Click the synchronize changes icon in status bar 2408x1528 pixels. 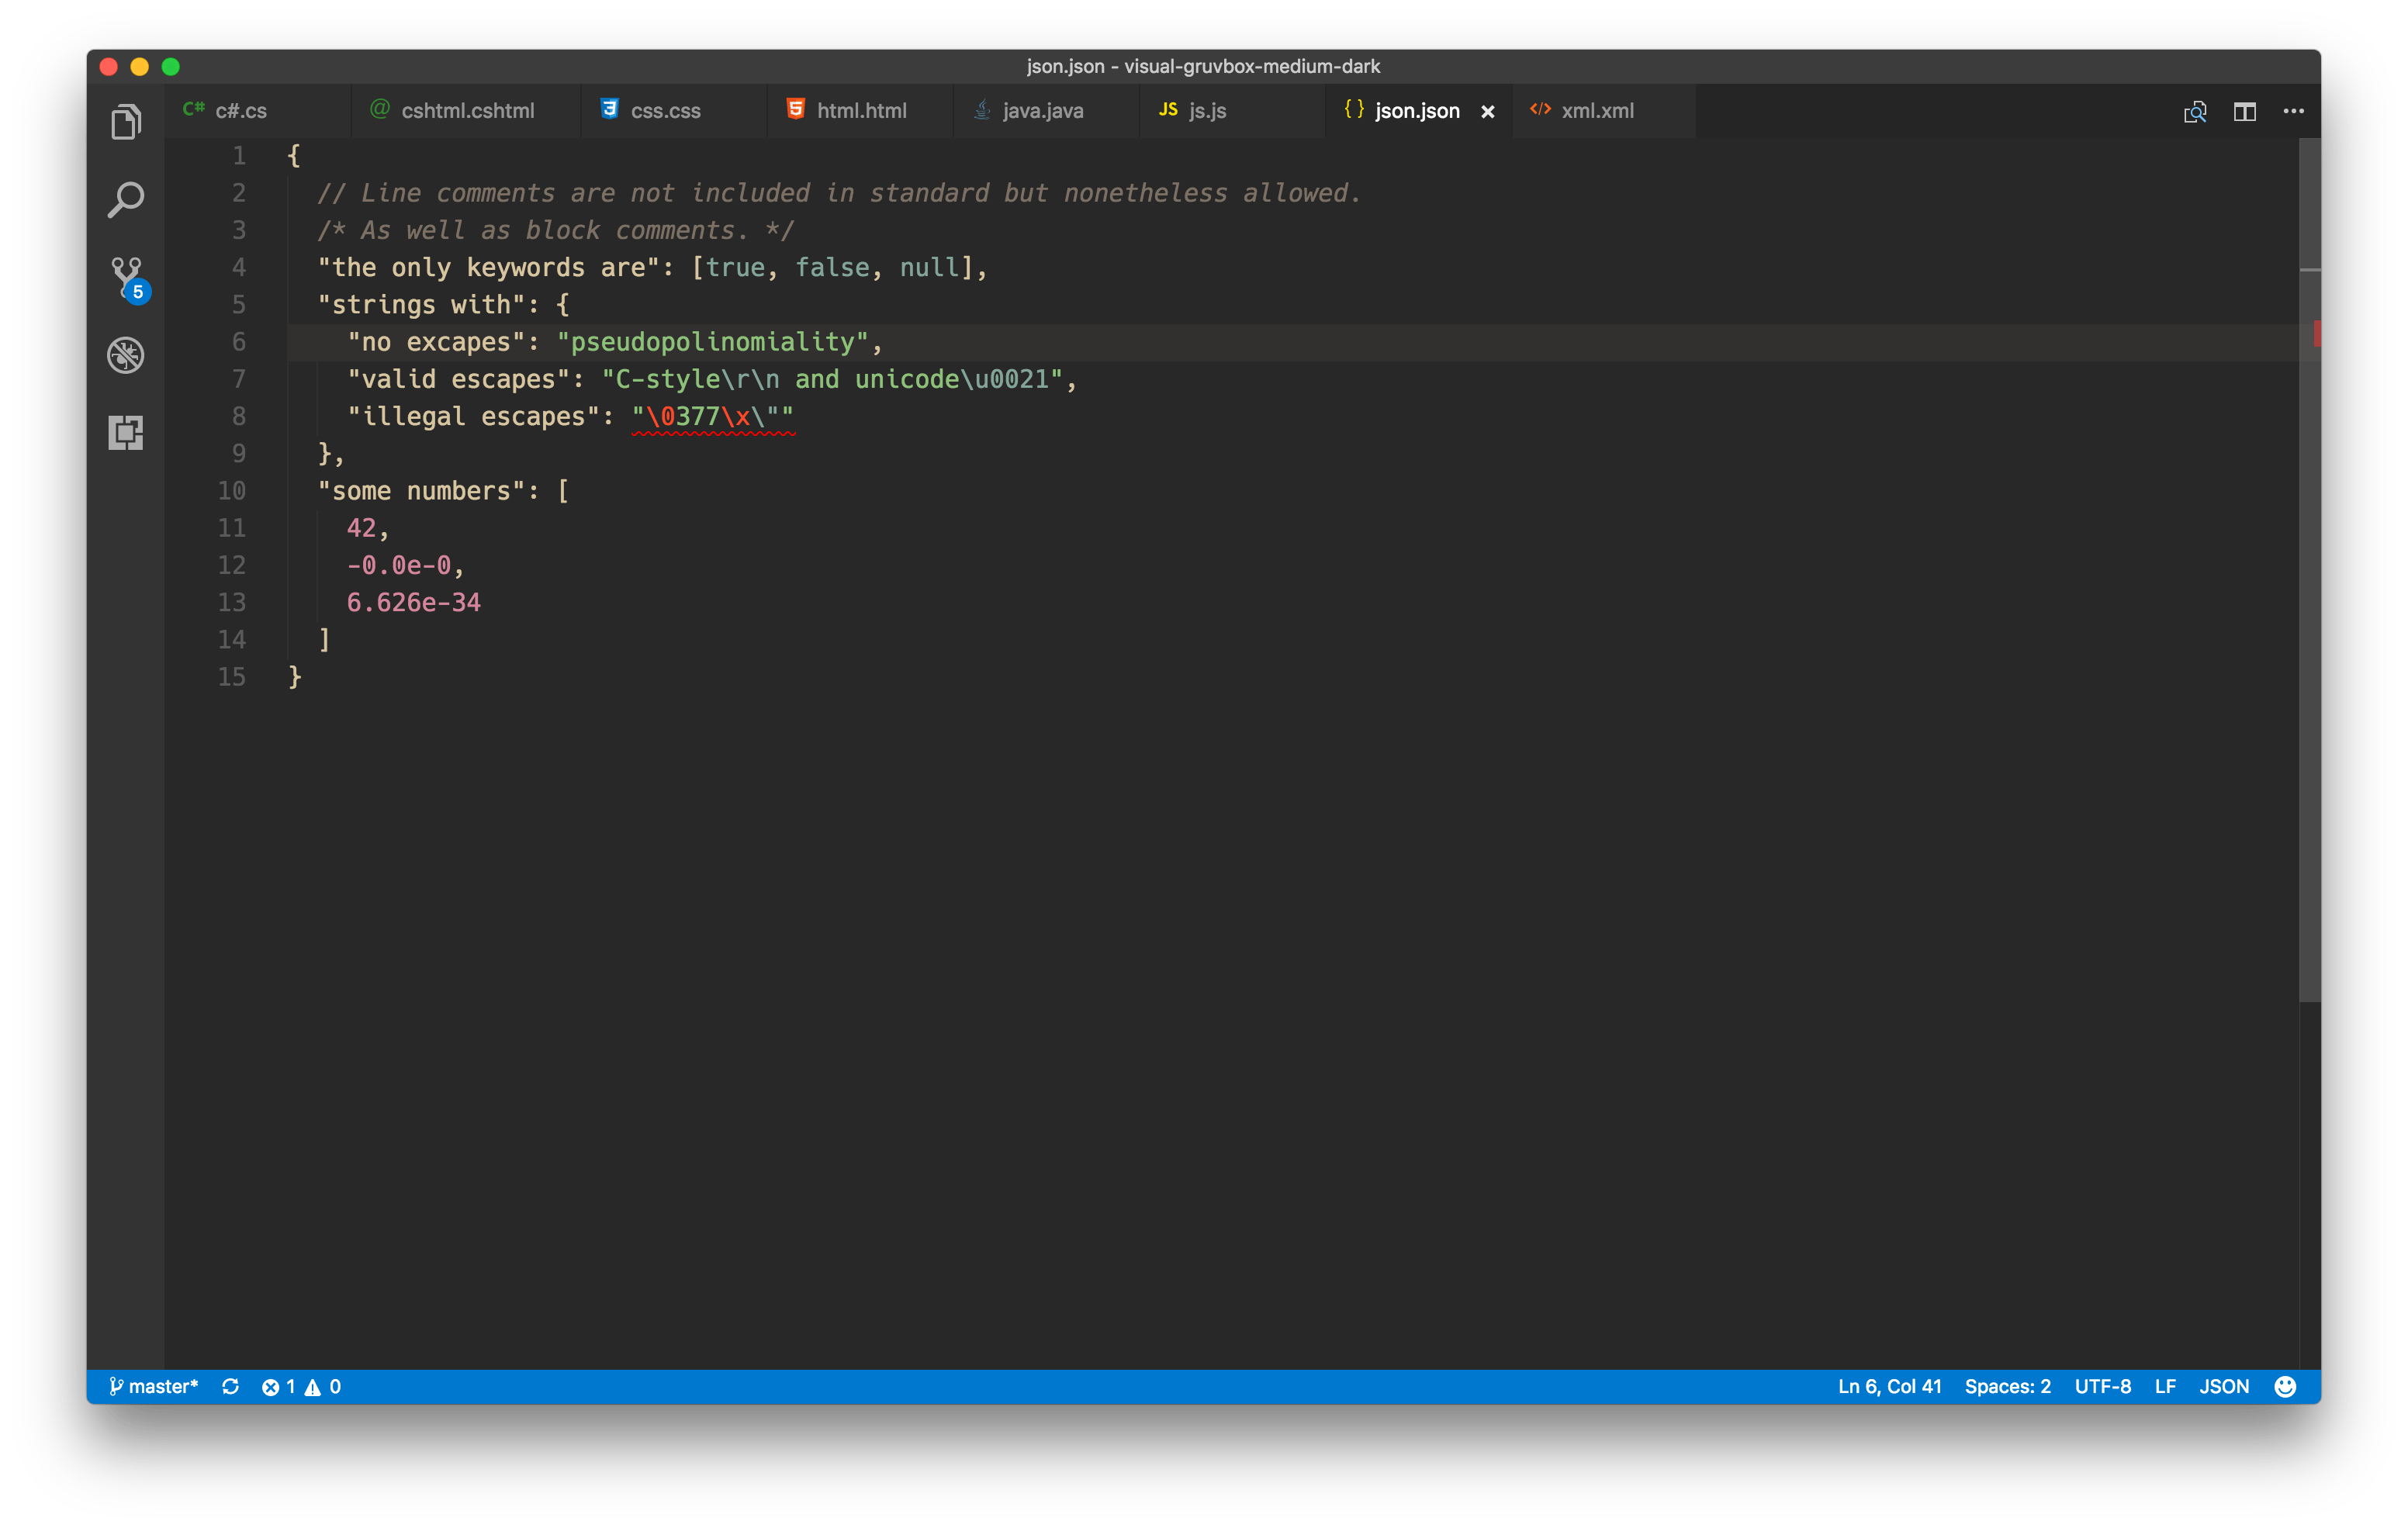point(231,1386)
